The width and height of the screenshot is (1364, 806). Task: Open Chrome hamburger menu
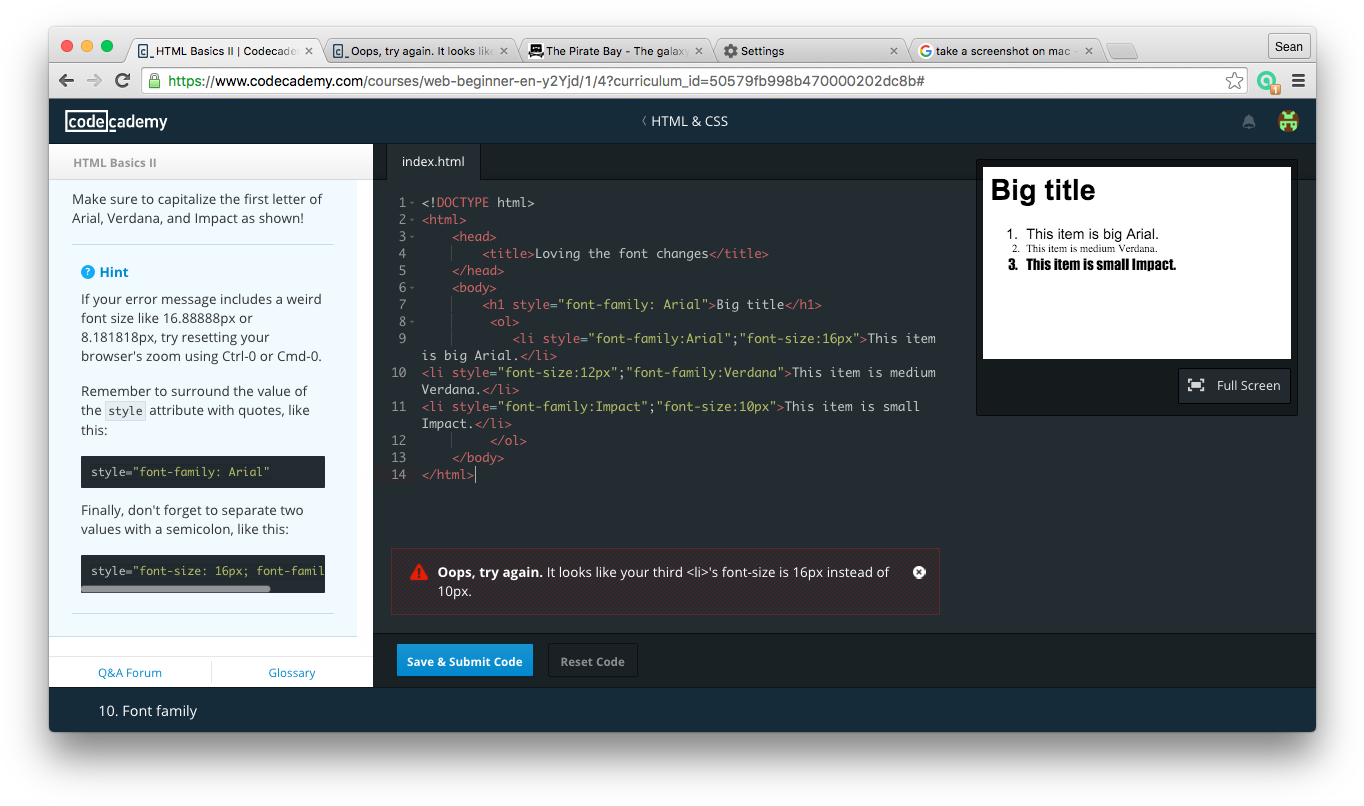[x=1298, y=81]
